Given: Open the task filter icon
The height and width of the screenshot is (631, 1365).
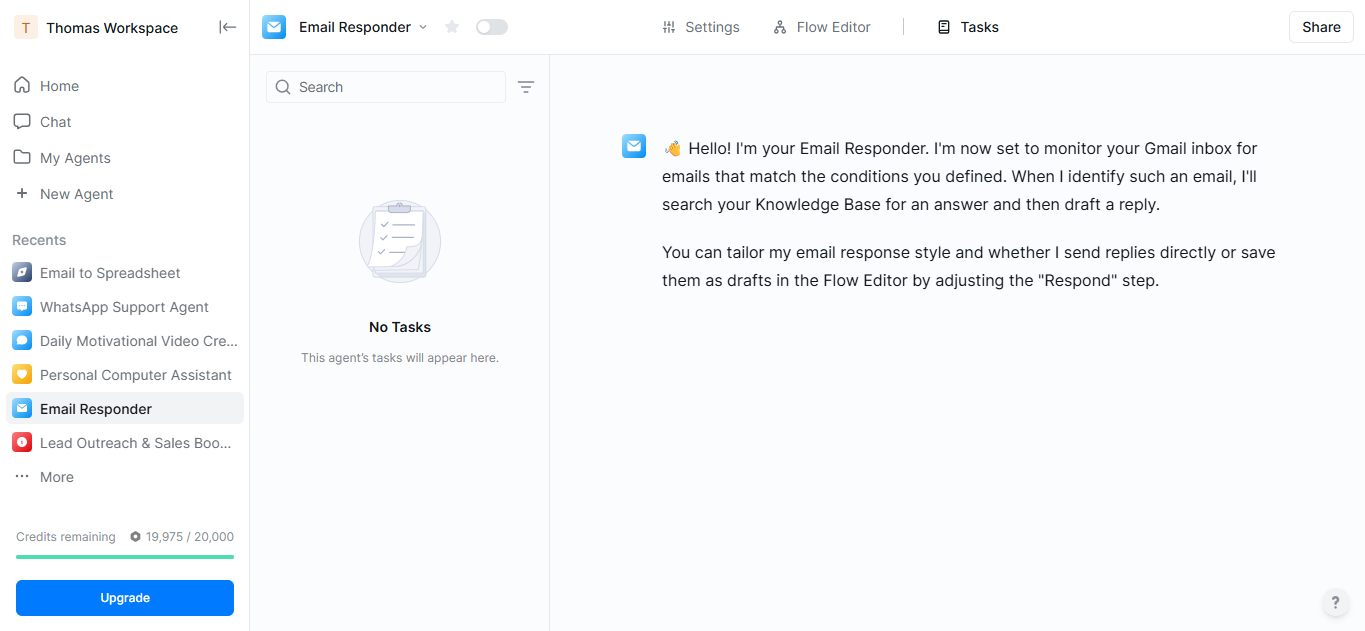Looking at the screenshot, I should [x=526, y=87].
